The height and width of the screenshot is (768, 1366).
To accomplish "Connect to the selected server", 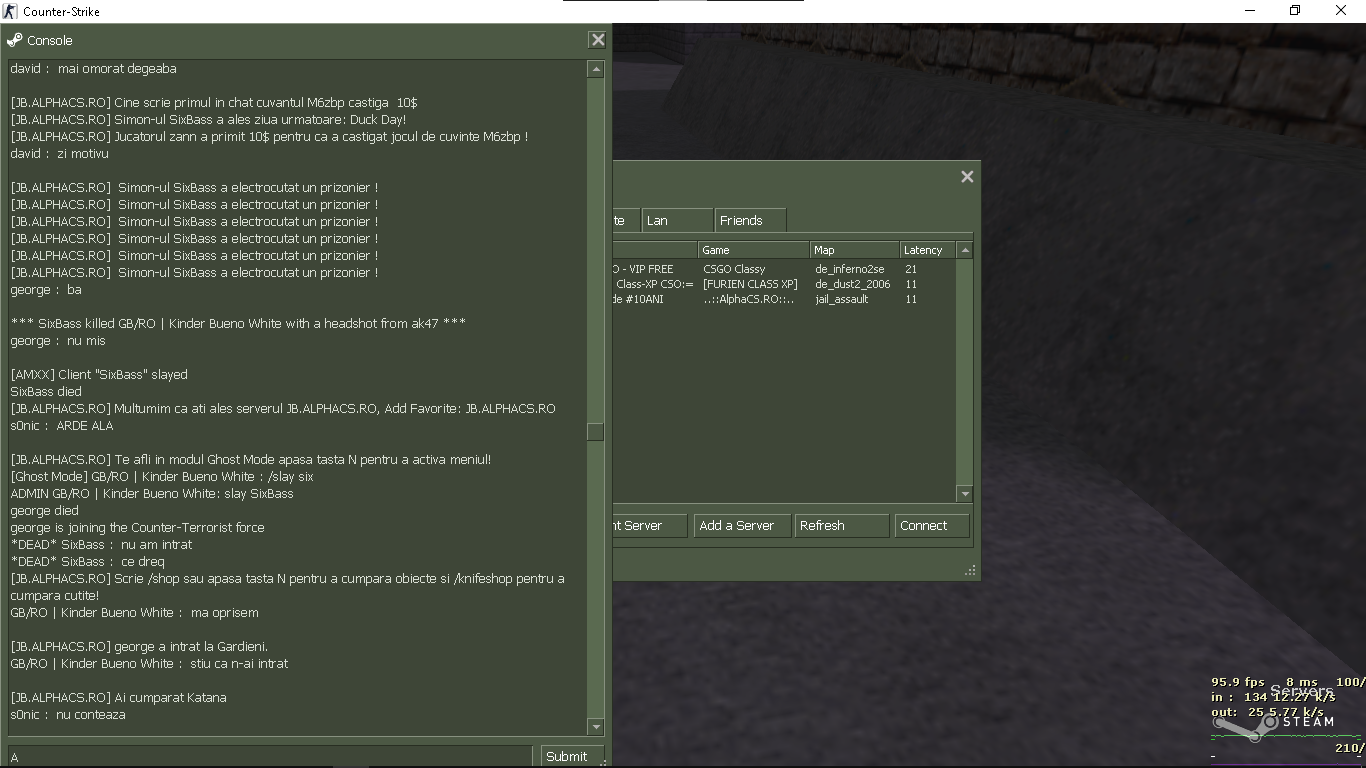I will pyautogui.click(x=932, y=525).
